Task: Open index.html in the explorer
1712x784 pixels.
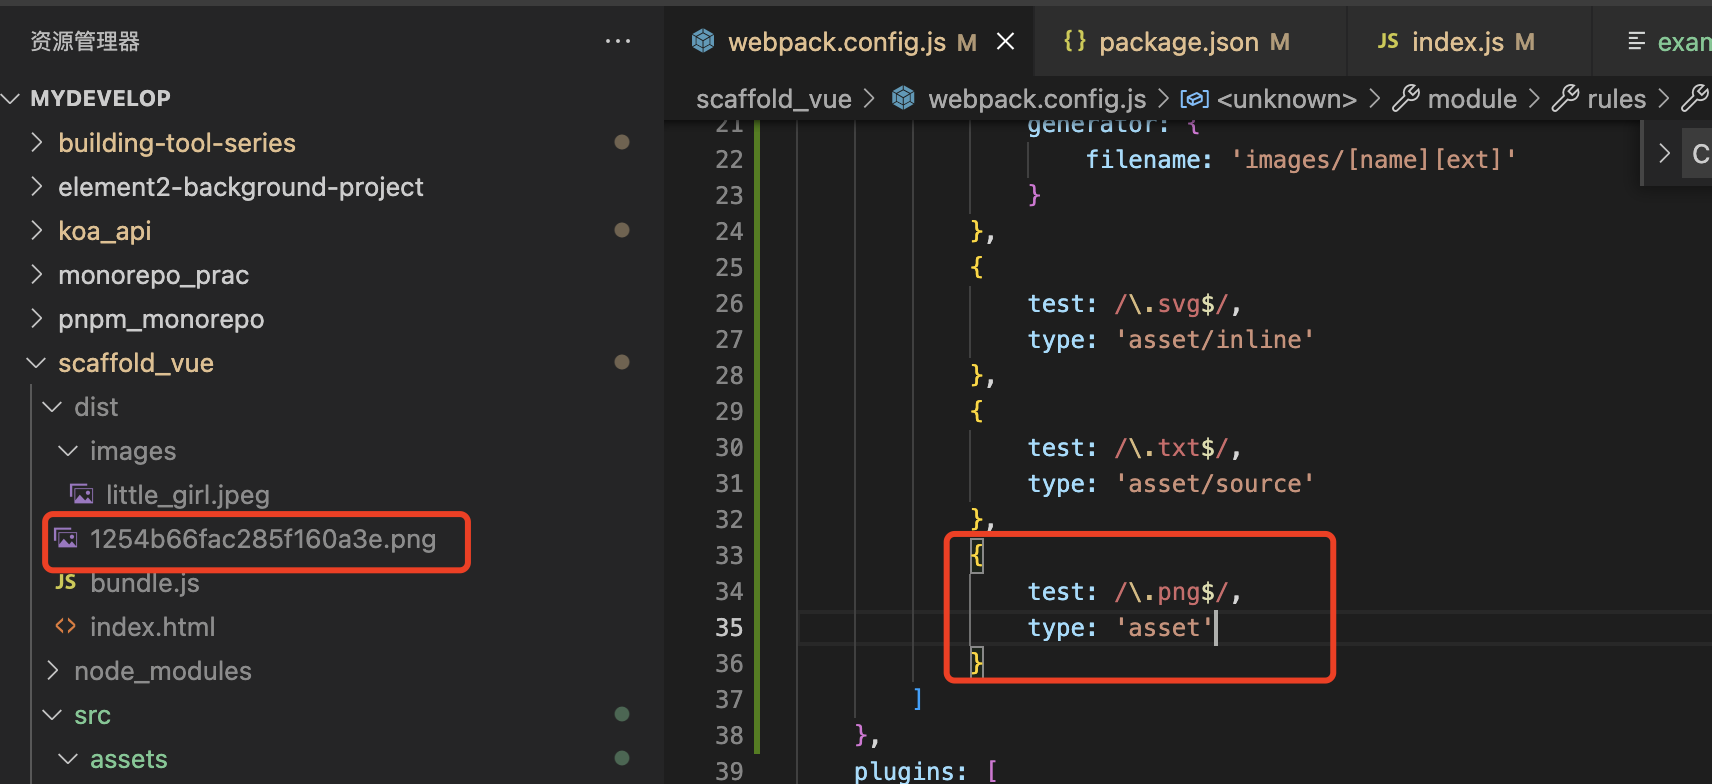Action: 153,626
